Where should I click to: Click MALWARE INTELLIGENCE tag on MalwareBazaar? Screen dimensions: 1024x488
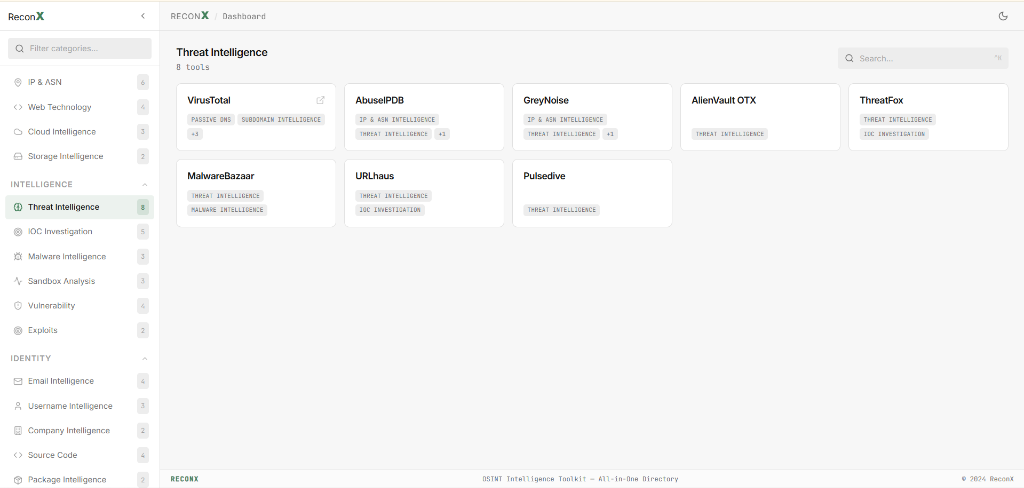coord(227,210)
